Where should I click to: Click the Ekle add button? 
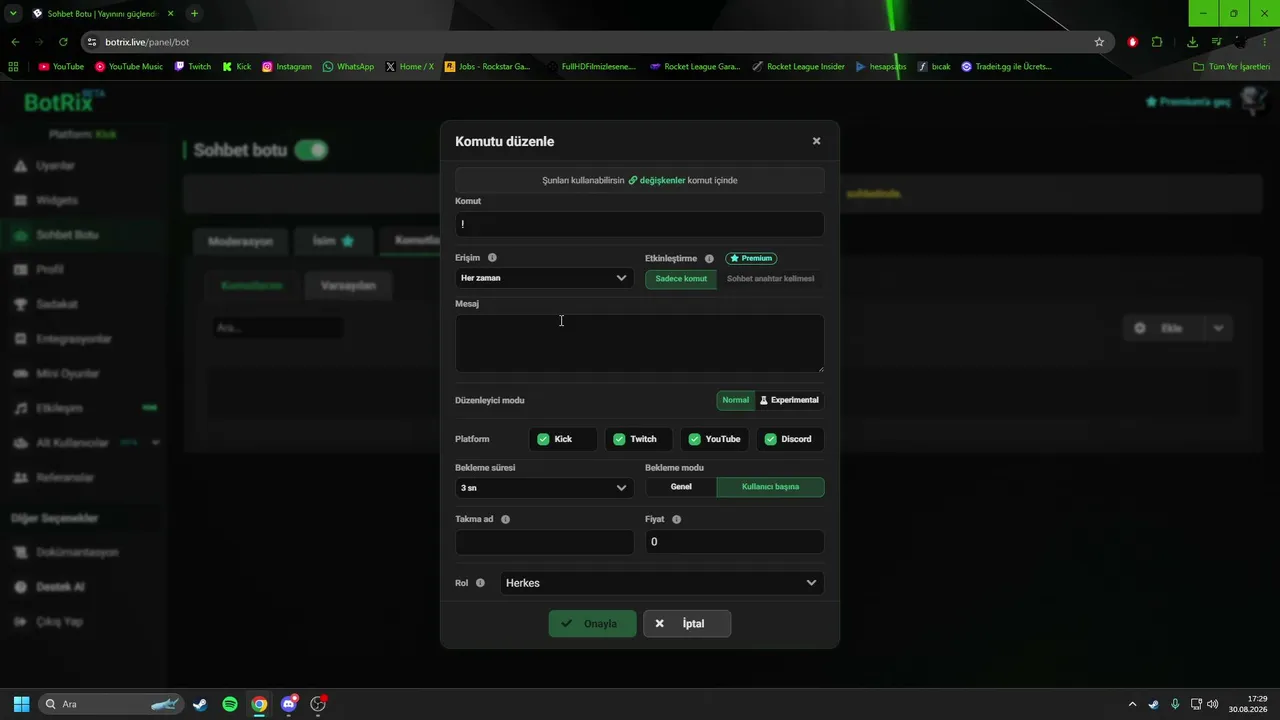(x=1163, y=328)
